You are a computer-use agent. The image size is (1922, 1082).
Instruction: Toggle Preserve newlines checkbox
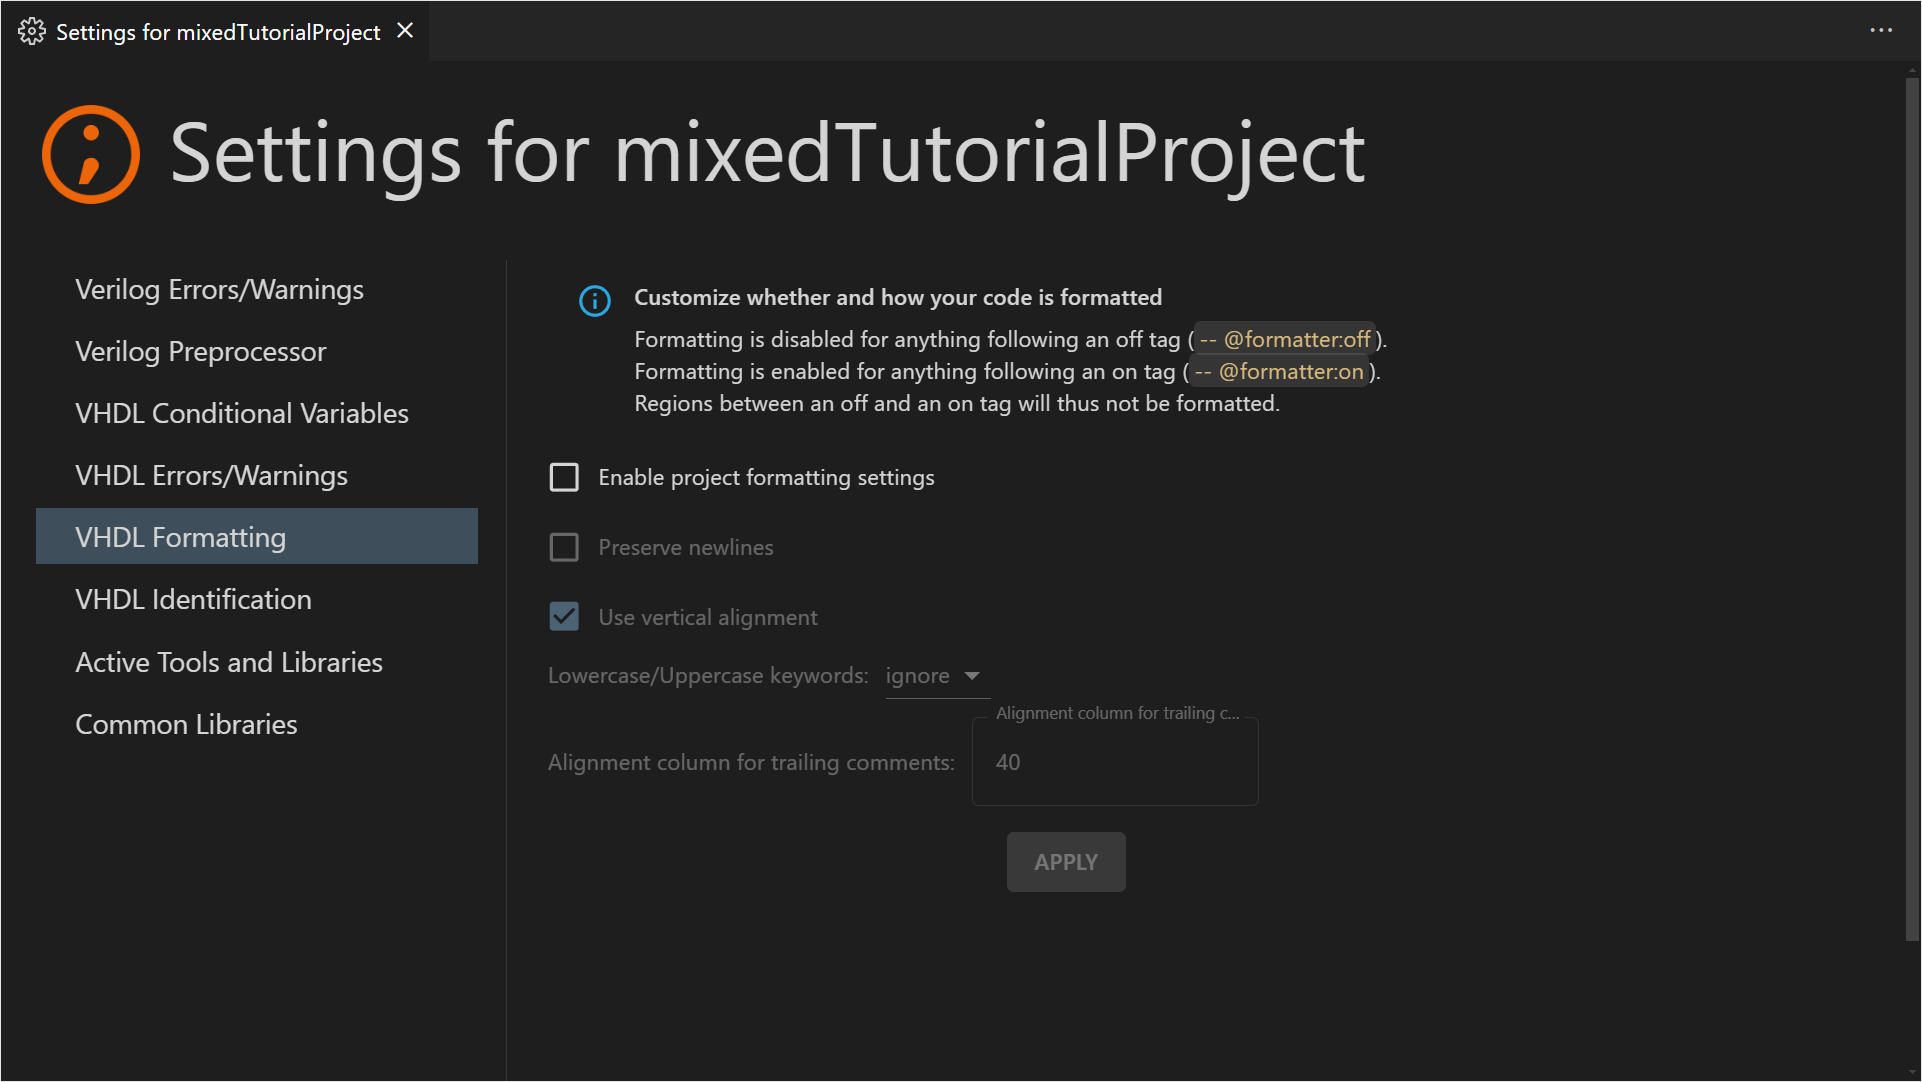pyautogui.click(x=564, y=547)
